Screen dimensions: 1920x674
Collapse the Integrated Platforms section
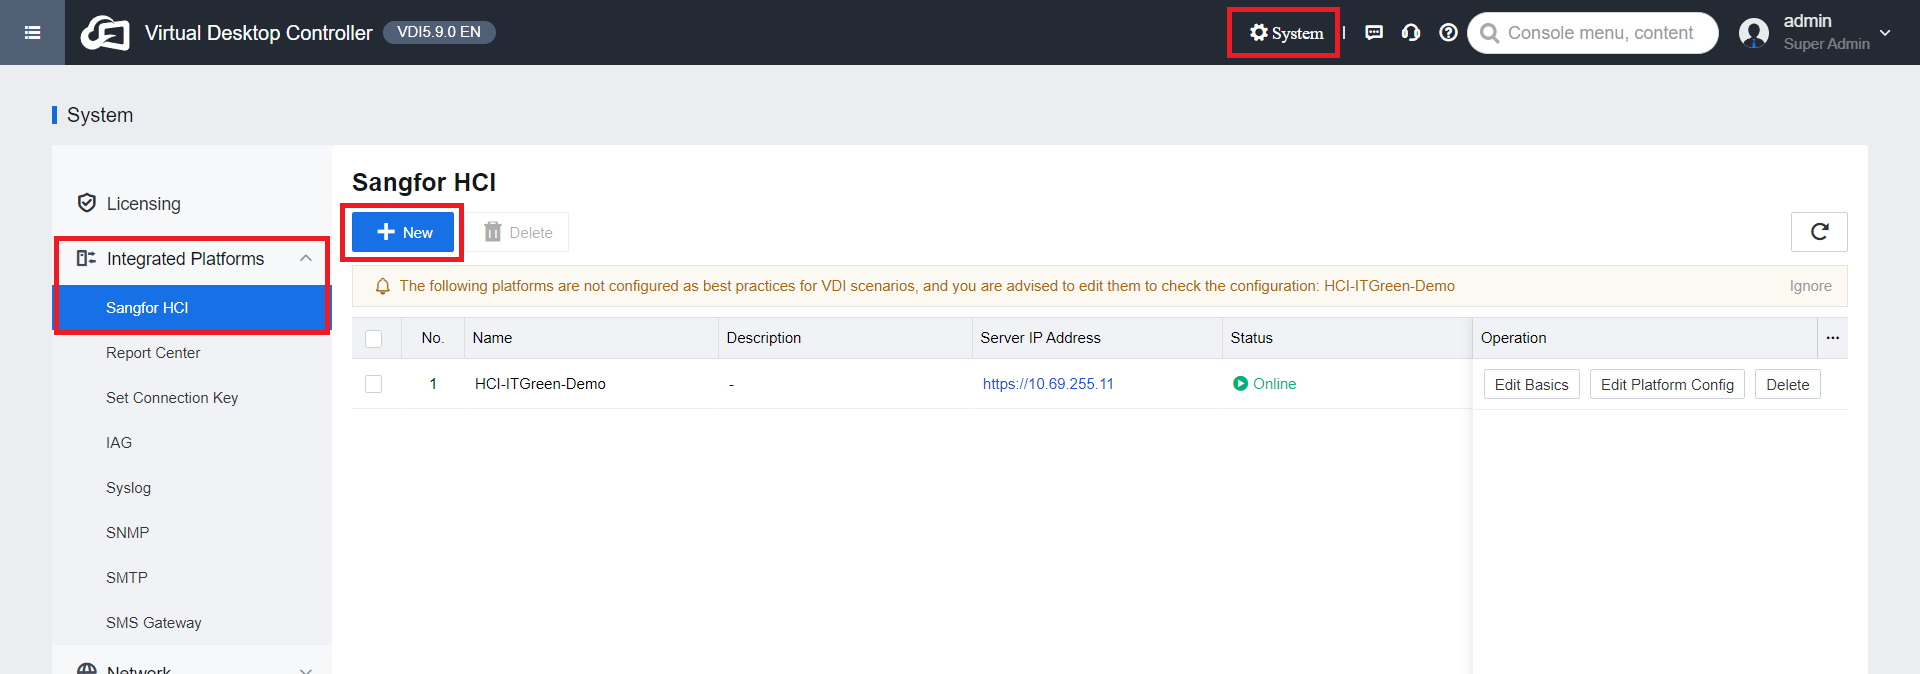[306, 259]
